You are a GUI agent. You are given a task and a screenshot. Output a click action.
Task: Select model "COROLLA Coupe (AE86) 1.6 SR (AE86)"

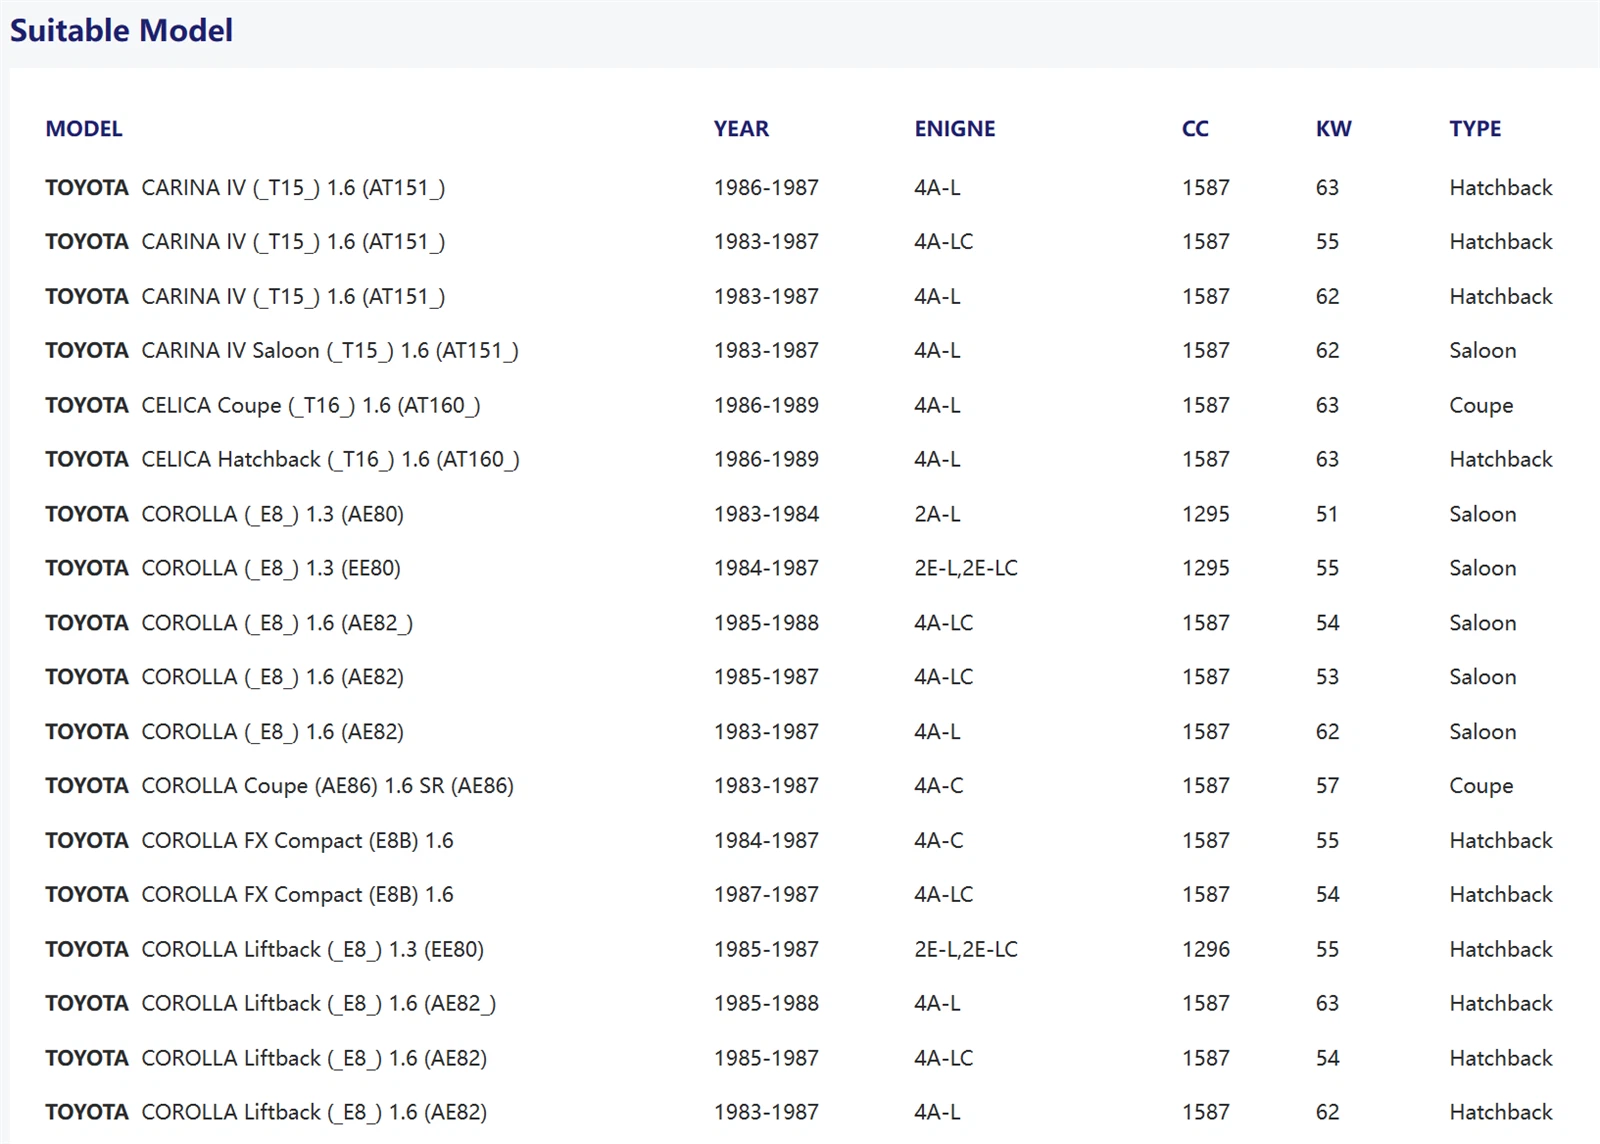pyautogui.click(x=328, y=786)
